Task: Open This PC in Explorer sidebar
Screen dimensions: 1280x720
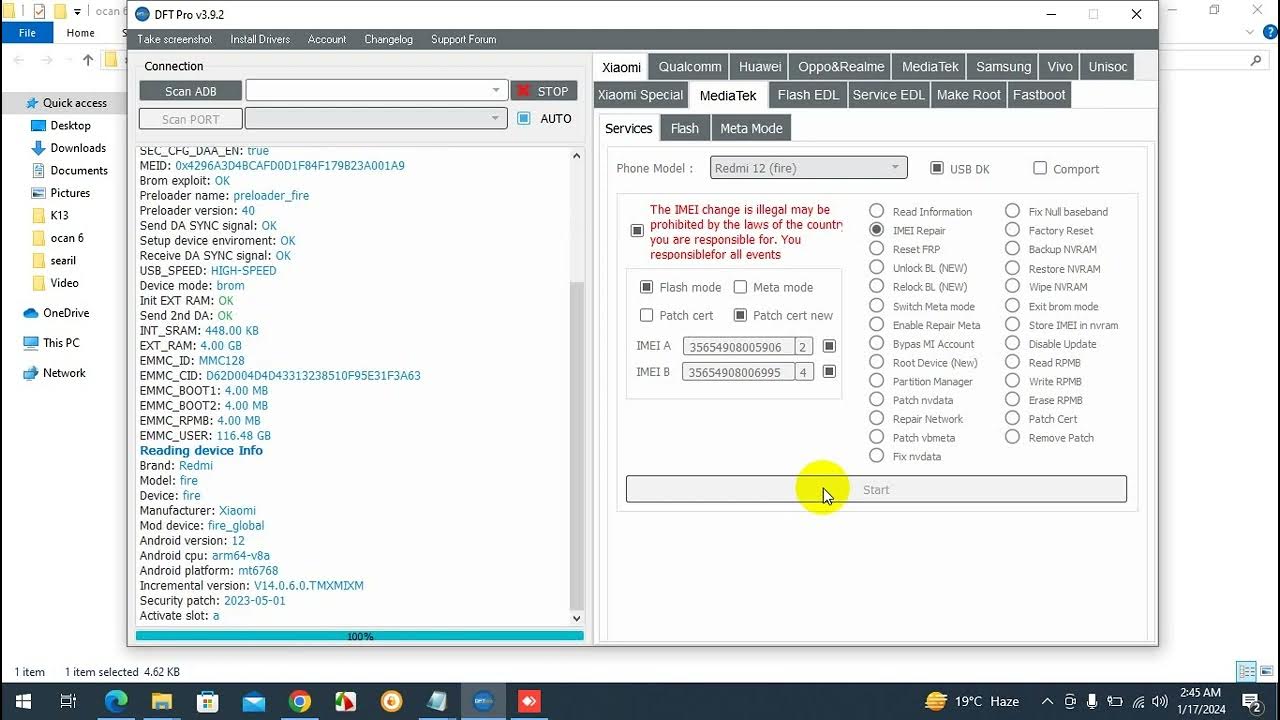Action: [x=61, y=343]
